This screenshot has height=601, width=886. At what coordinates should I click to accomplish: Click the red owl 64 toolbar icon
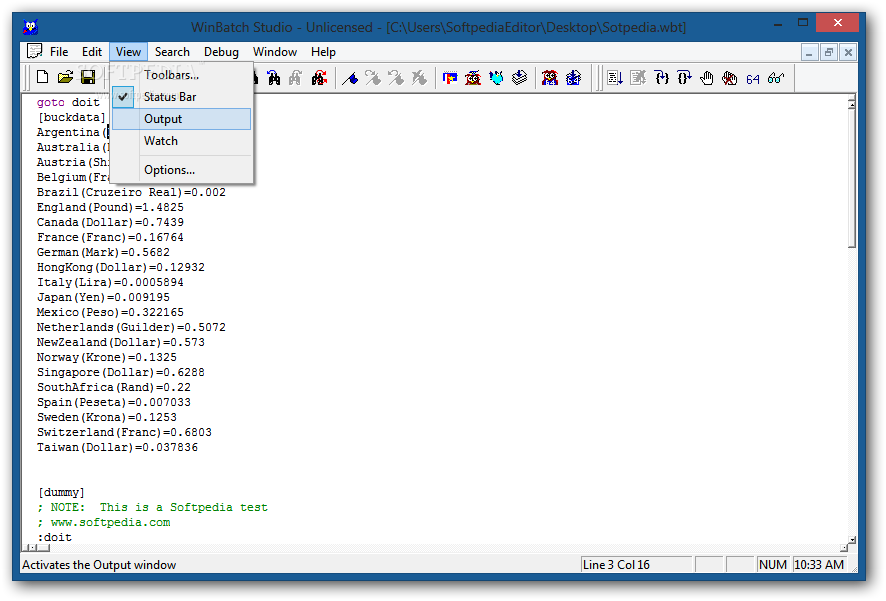[550, 78]
